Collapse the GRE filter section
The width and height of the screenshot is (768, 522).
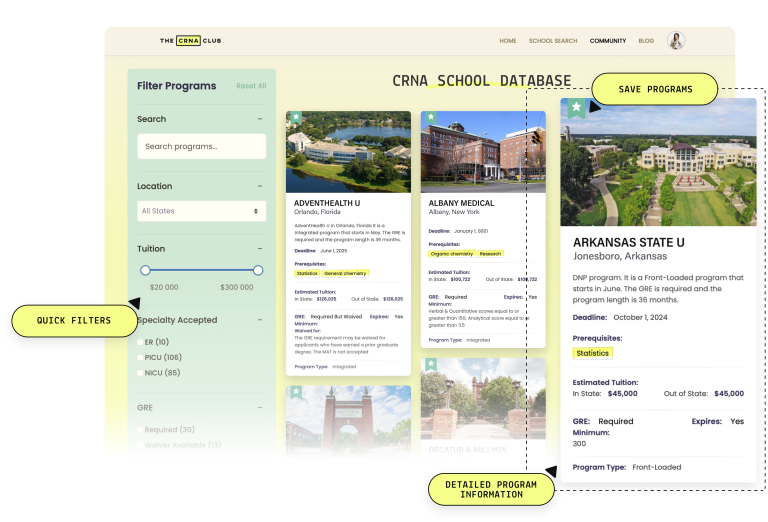(x=260, y=407)
